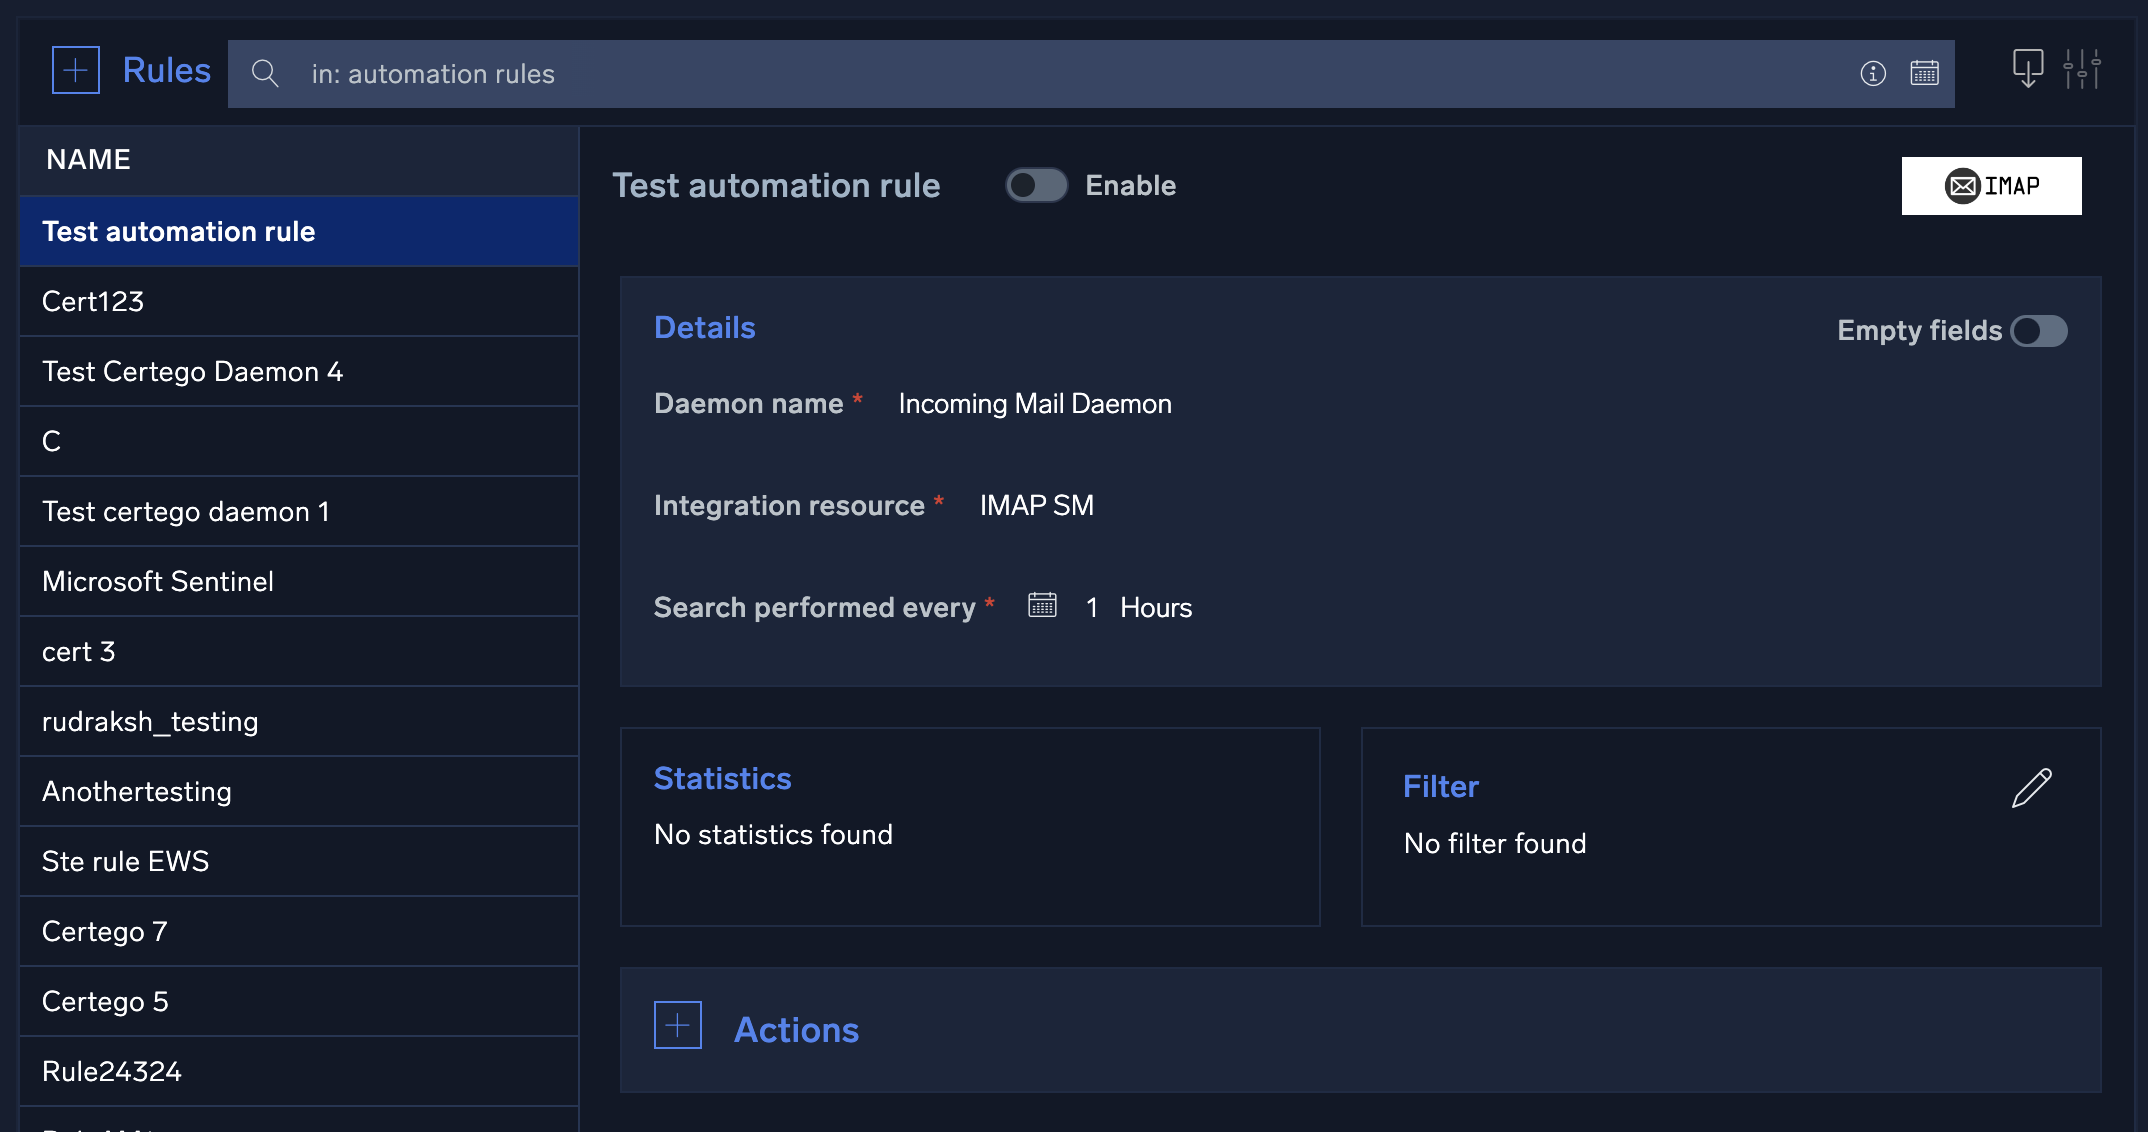Click the Search performed every label
Image resolution: width=2148 pixels, height=1132 pixels.
click(x=814, y=607)
